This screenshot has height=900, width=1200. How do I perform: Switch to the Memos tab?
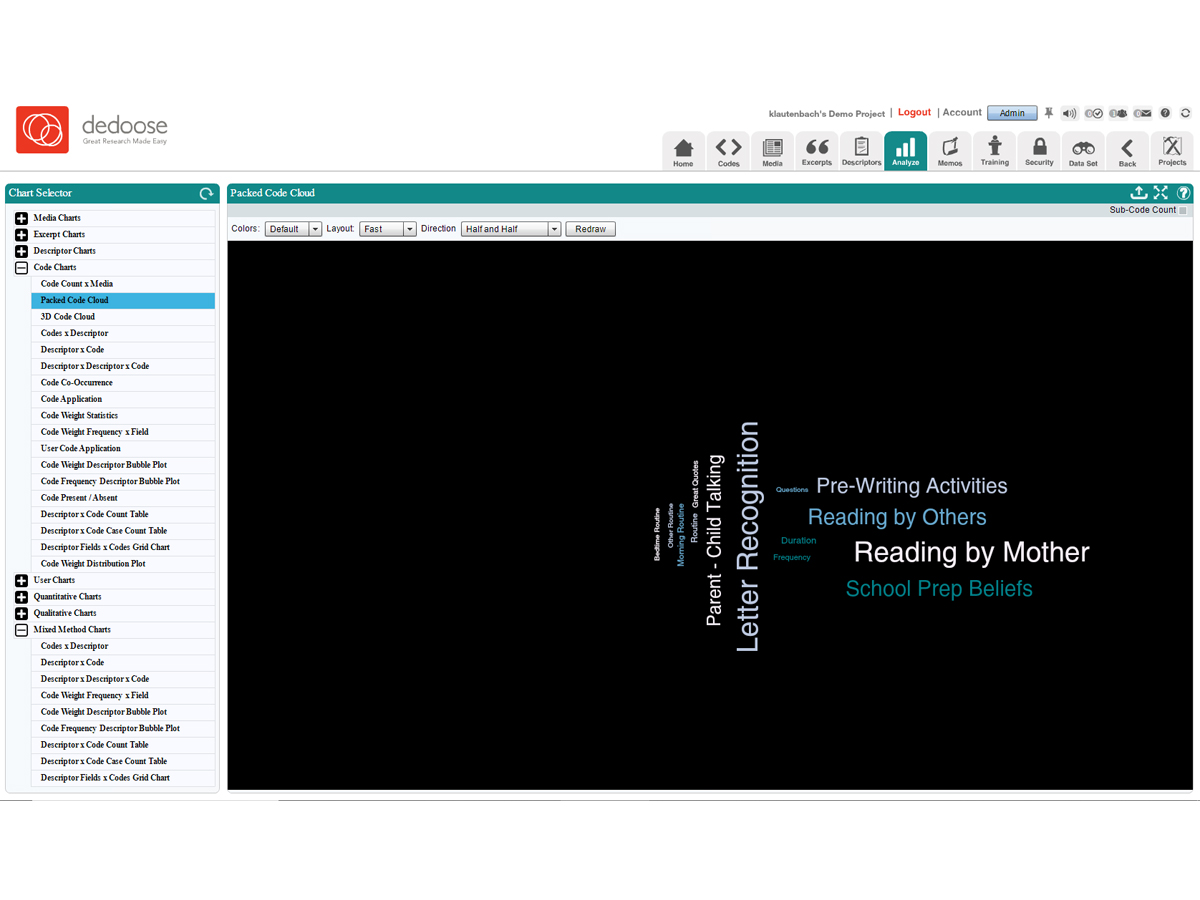tap(950, 150)
